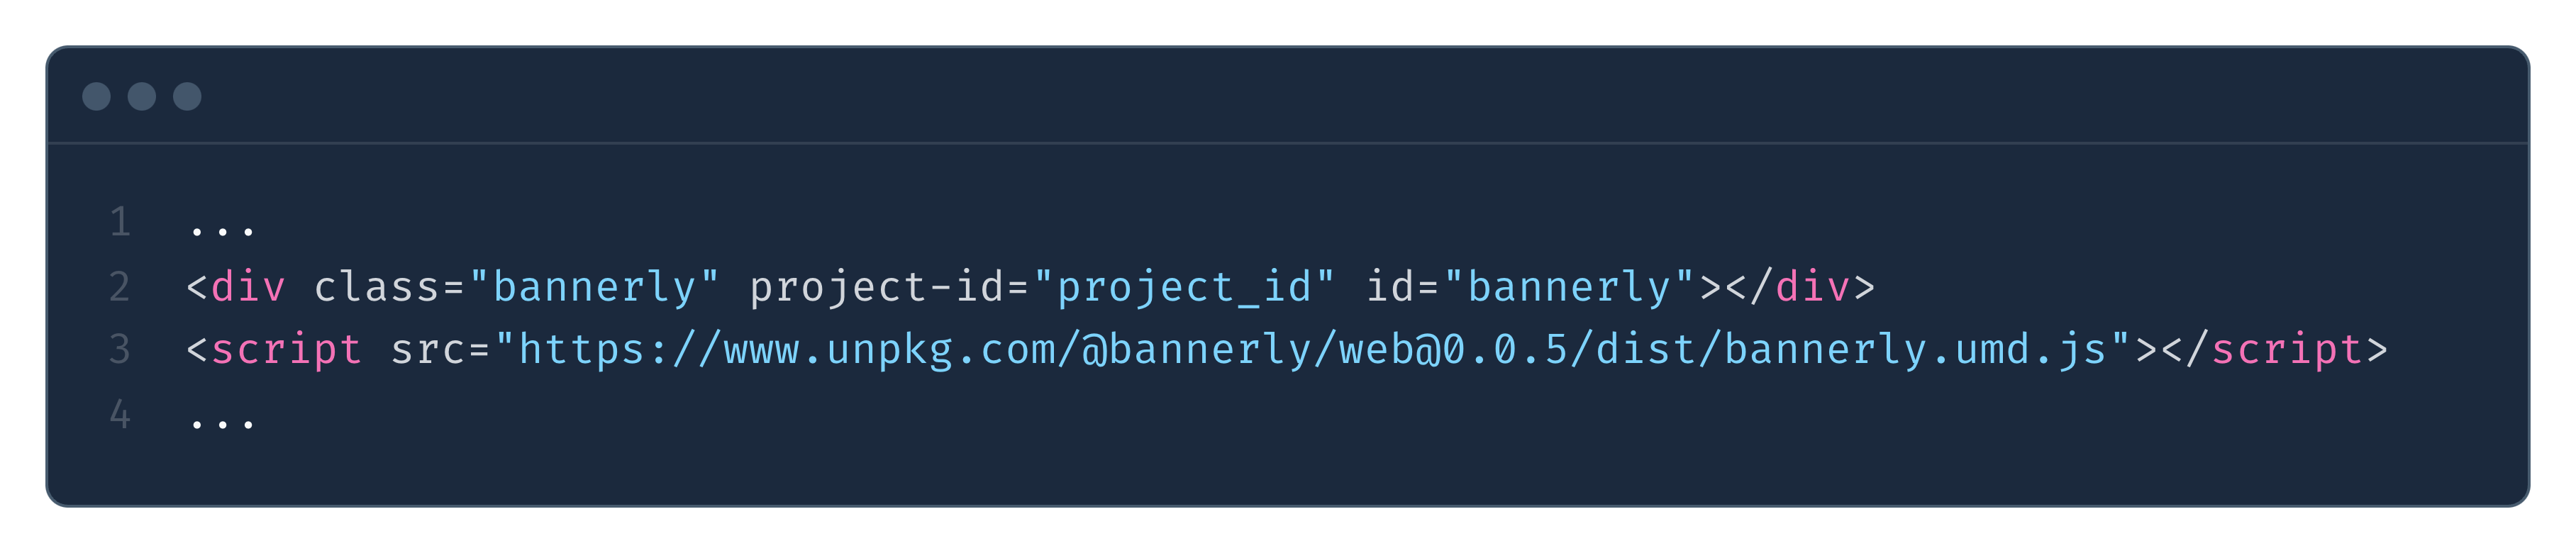2576x553 pixels.
Task: Click the first window dot in header
Action: click(96, 96)
